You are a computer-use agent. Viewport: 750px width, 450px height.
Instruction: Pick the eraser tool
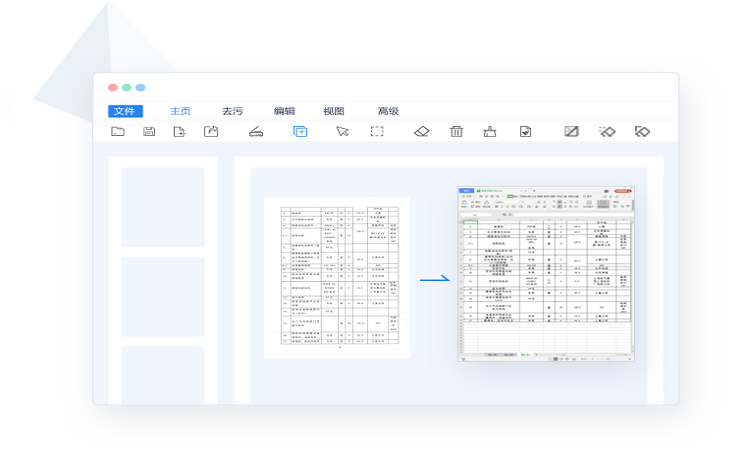(421, 132)
